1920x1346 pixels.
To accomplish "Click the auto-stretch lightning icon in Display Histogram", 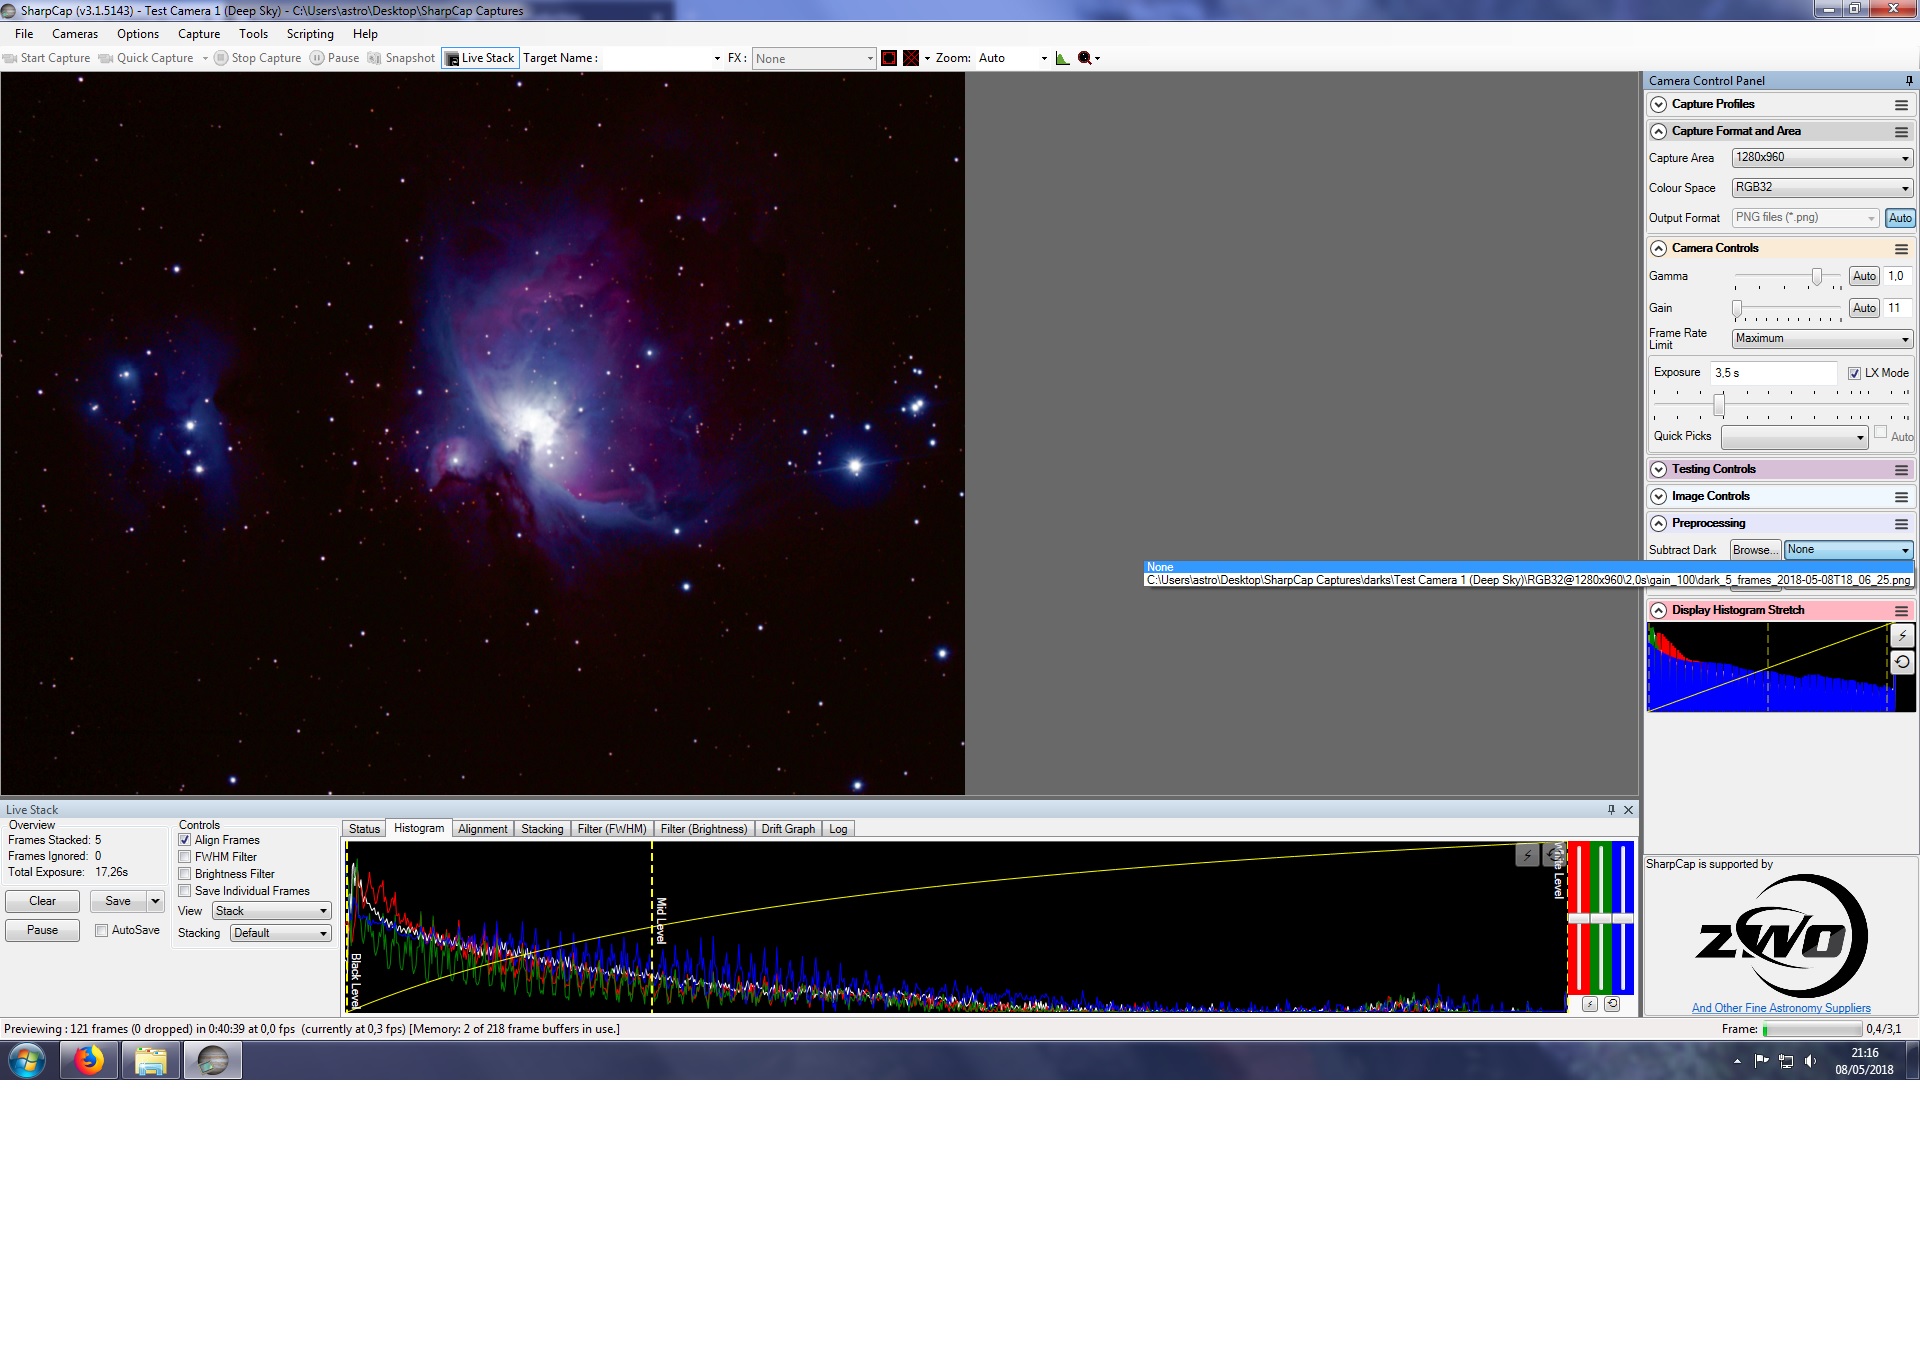I will [1902, 635].
